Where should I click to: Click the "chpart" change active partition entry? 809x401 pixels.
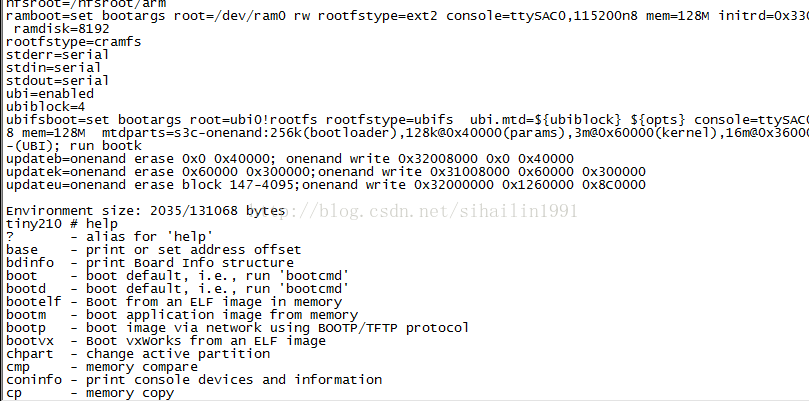pos(27,353)
